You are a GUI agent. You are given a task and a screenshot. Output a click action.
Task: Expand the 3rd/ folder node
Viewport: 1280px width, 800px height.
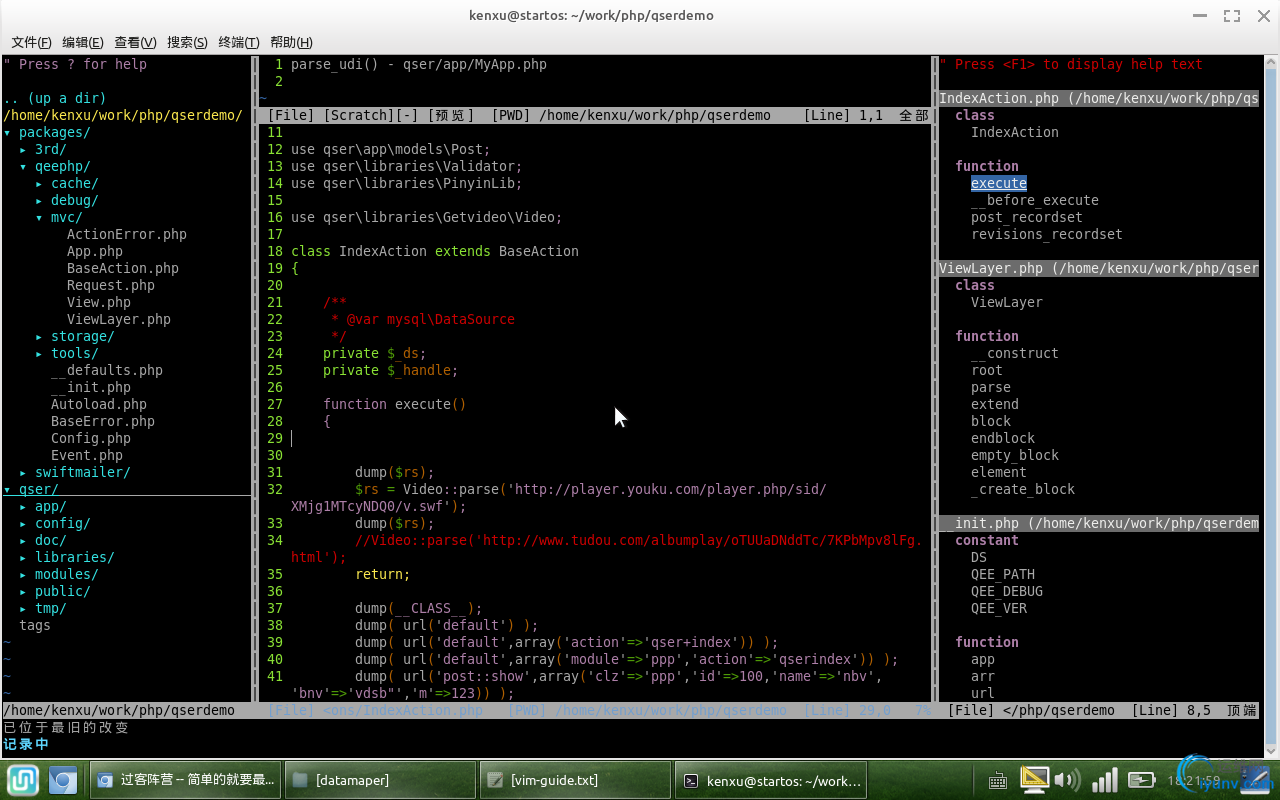tap(43, 149)
